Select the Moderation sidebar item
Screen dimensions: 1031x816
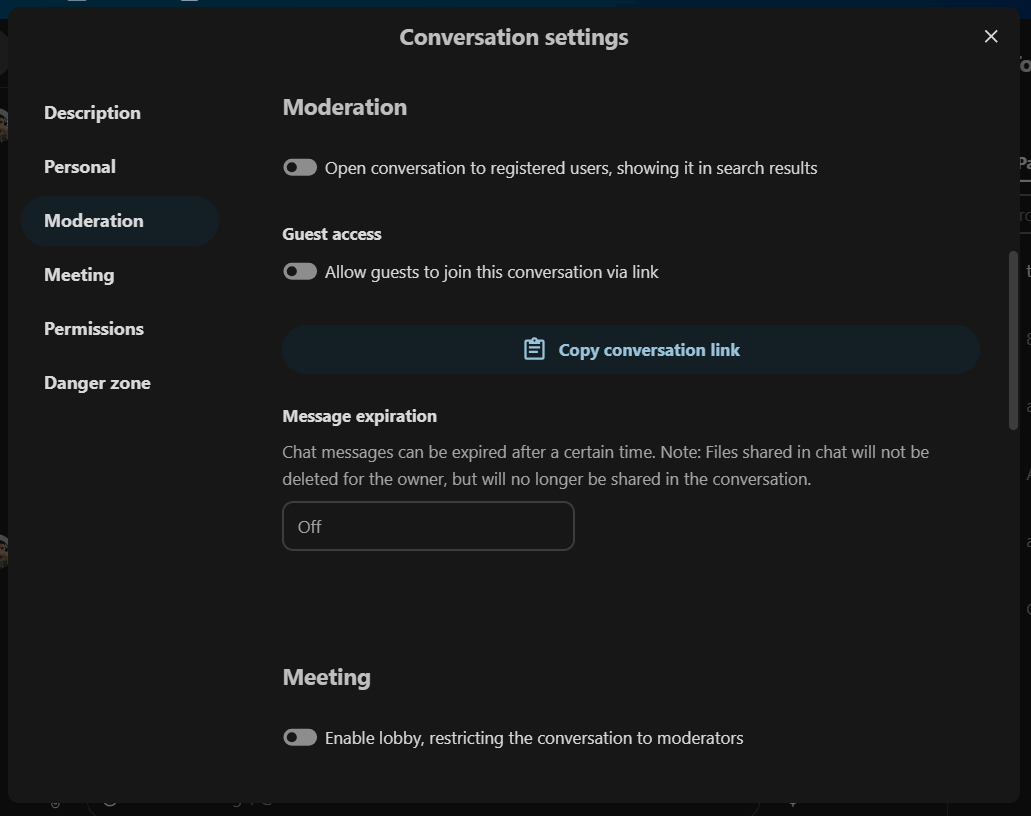(120, 221)
